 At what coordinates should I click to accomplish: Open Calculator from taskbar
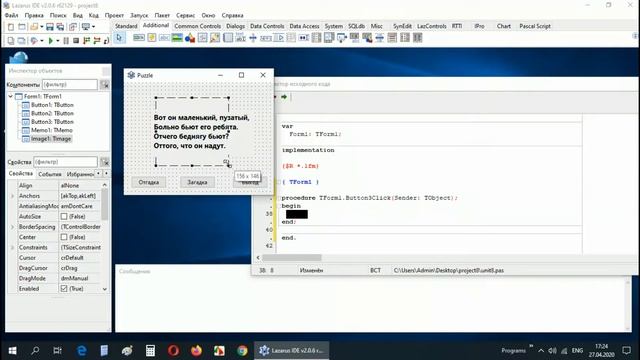pos(150,350)
